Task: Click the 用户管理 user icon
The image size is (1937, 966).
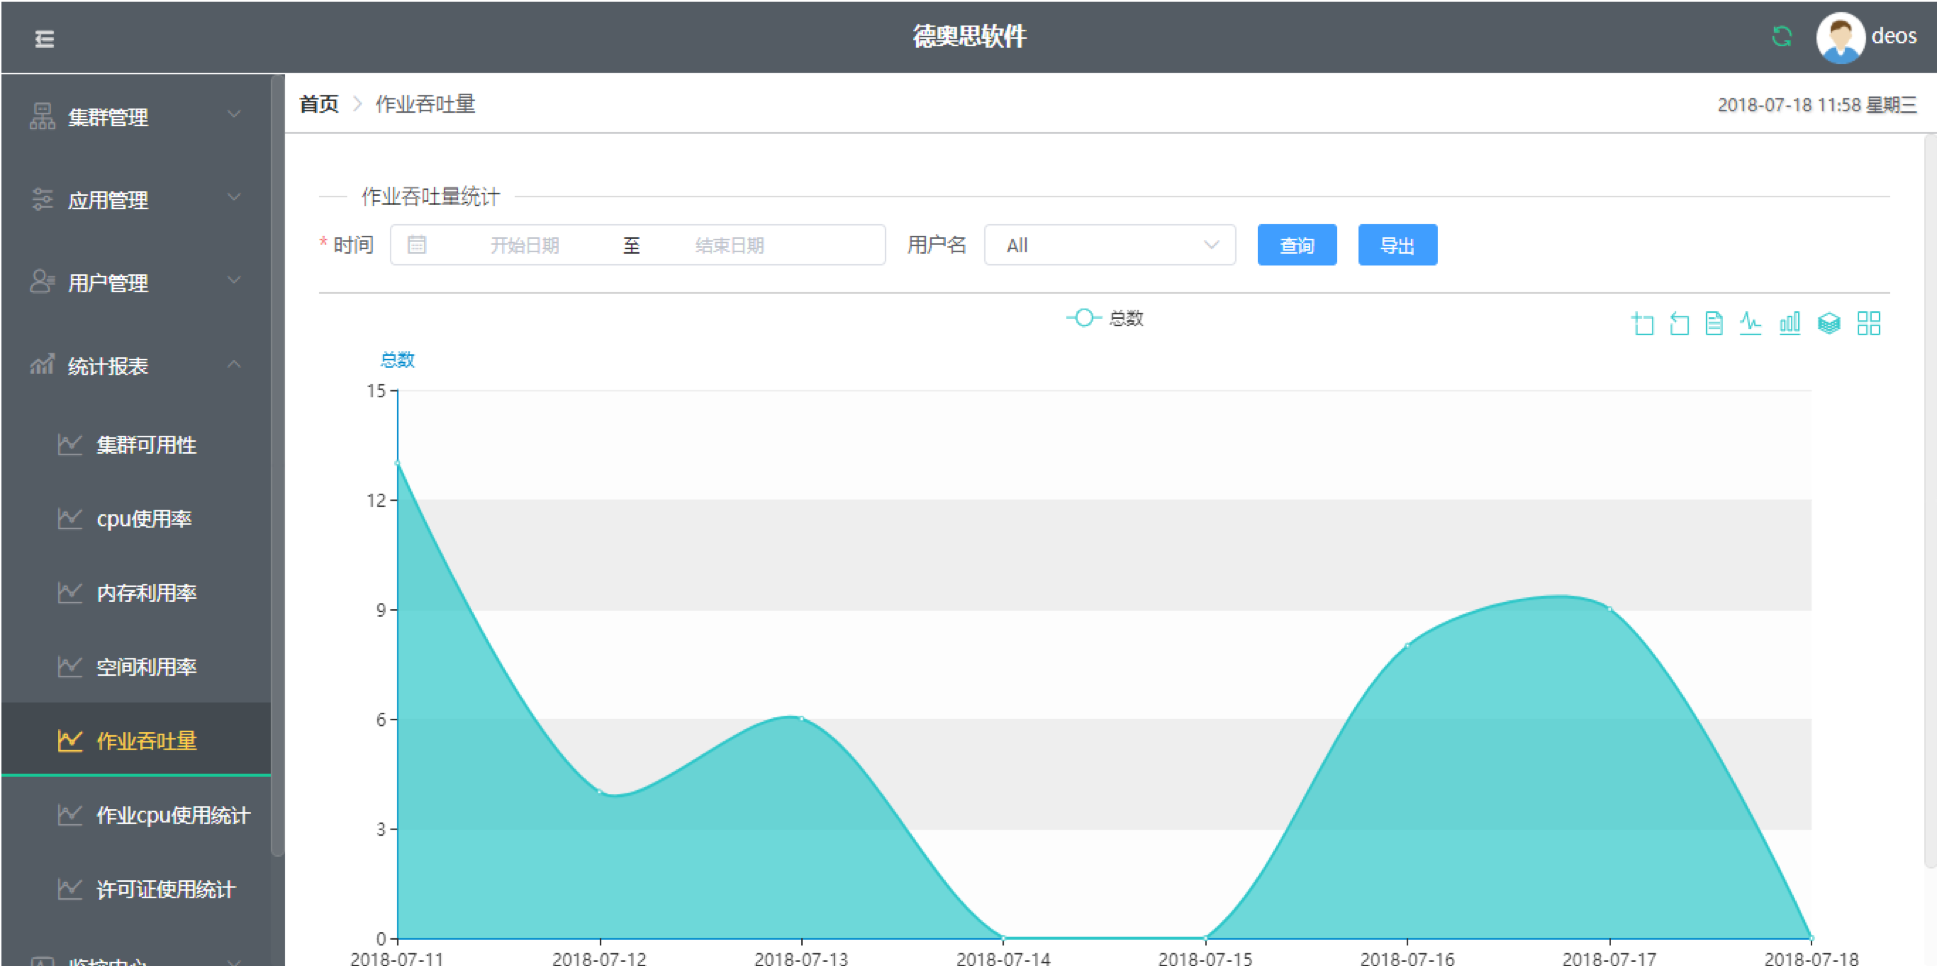Action: pyautogui.click(x=42, y=282)
